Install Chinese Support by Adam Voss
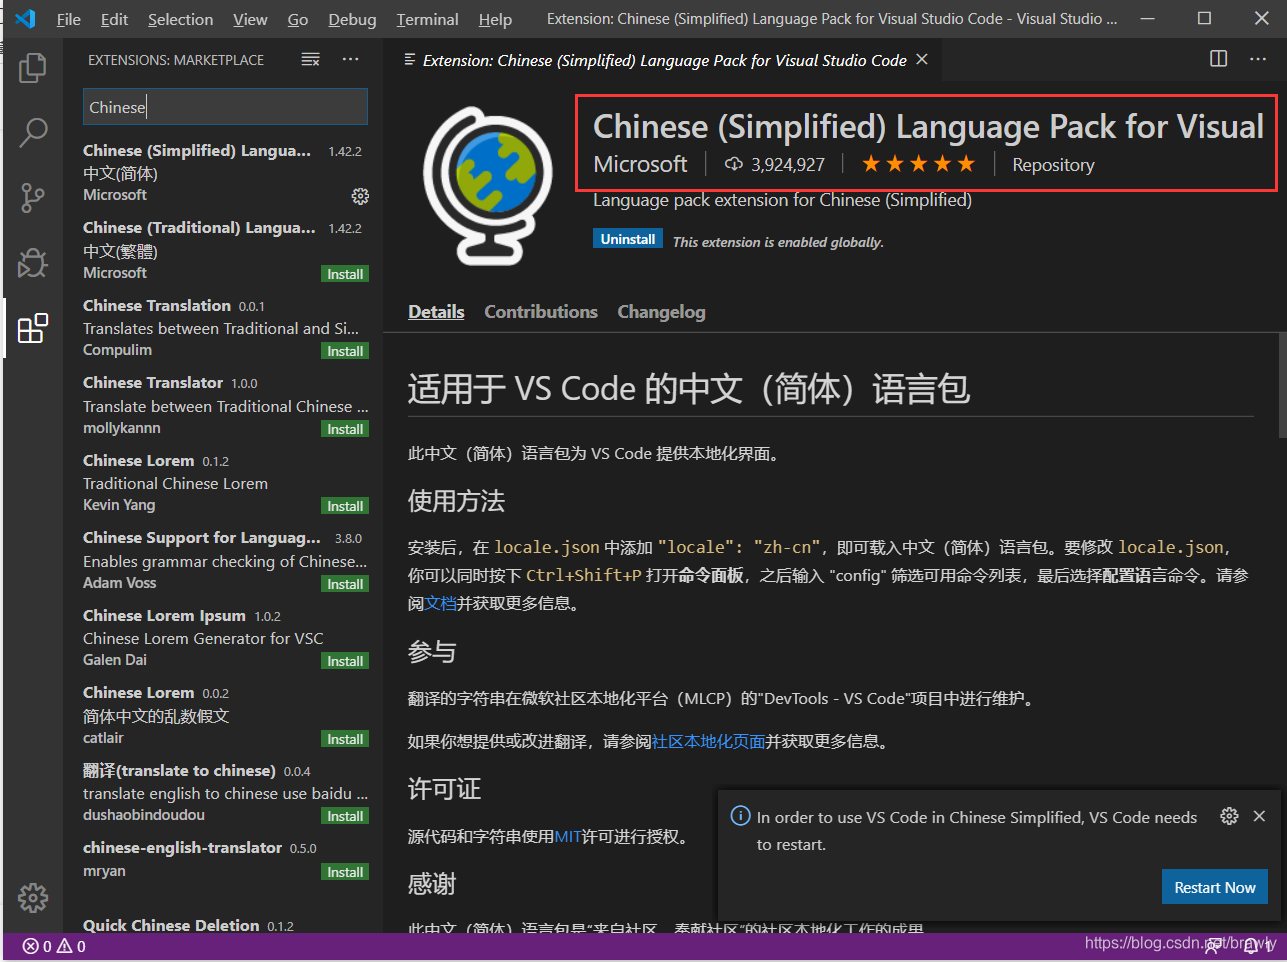 (345, 584)
